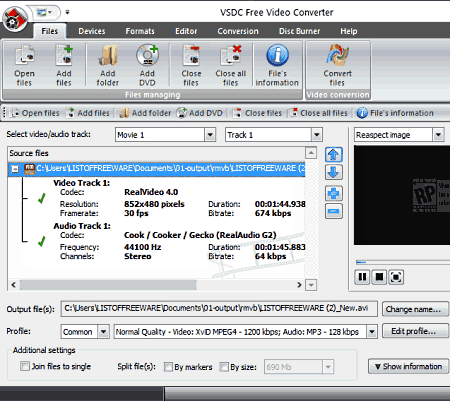
Task: Click the 'RealVideo 4.0' codec value
Action: click(151, 192)
